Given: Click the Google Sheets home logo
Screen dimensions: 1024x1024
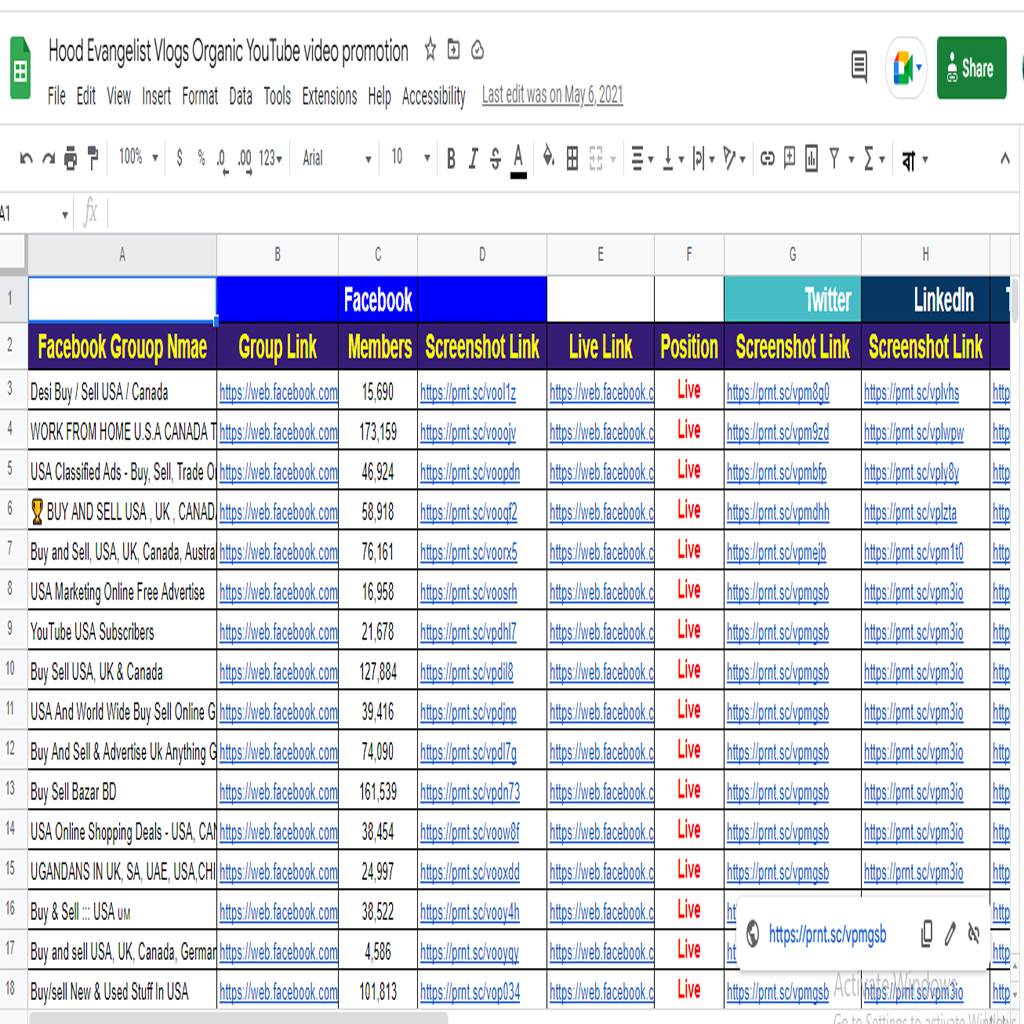Looking at the screenshot, I should click(20, 69).
